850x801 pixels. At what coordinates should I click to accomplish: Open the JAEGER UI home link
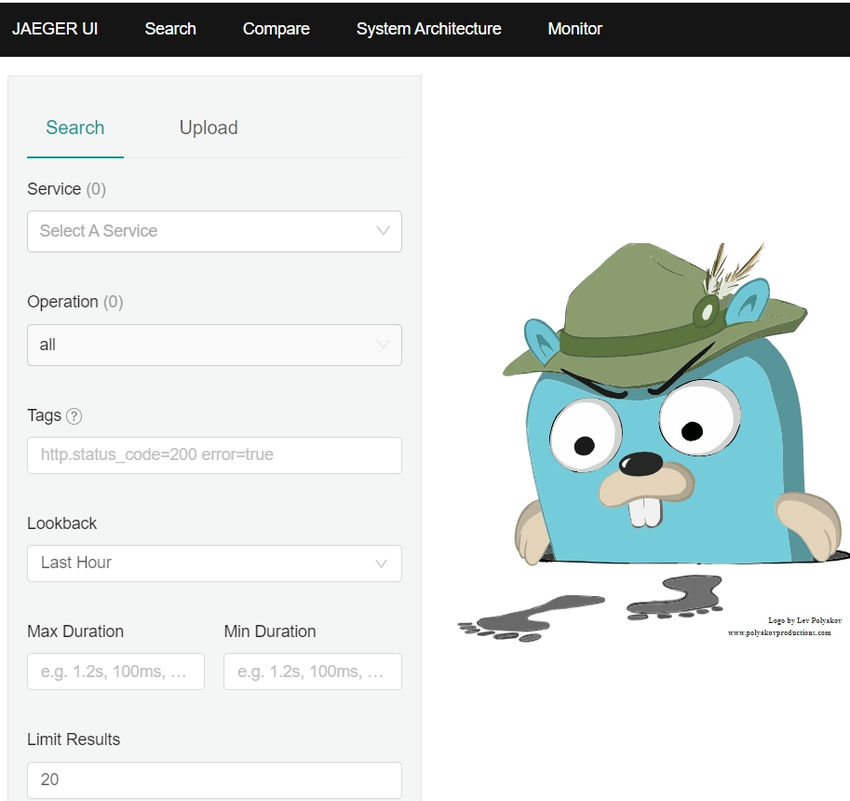coord(55,29)
